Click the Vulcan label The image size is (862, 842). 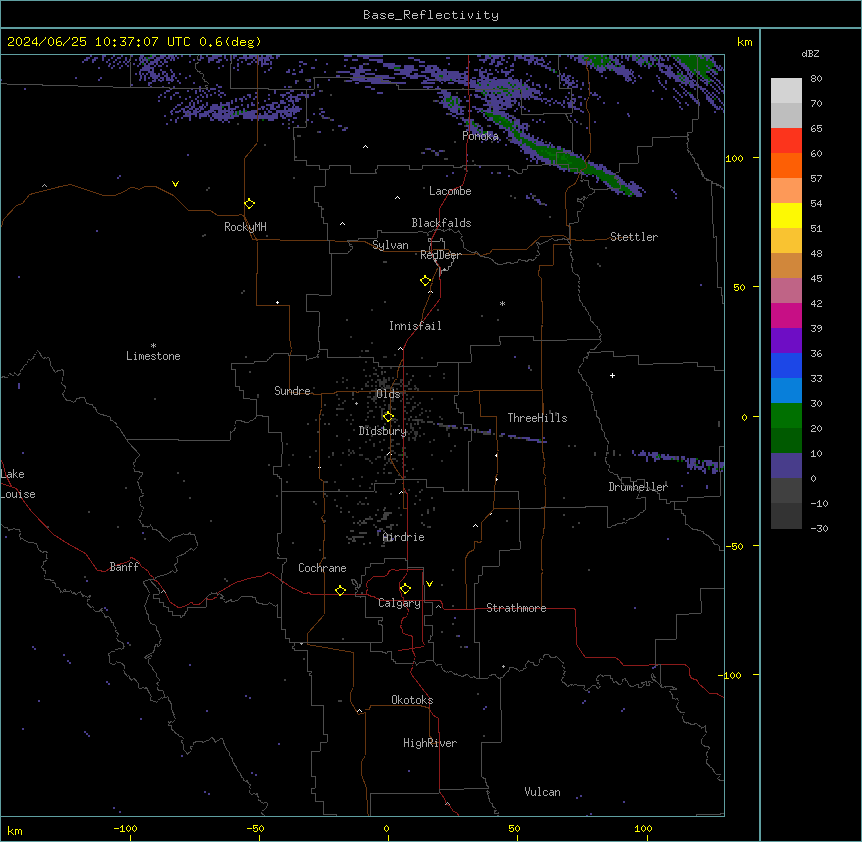(543, 792)
